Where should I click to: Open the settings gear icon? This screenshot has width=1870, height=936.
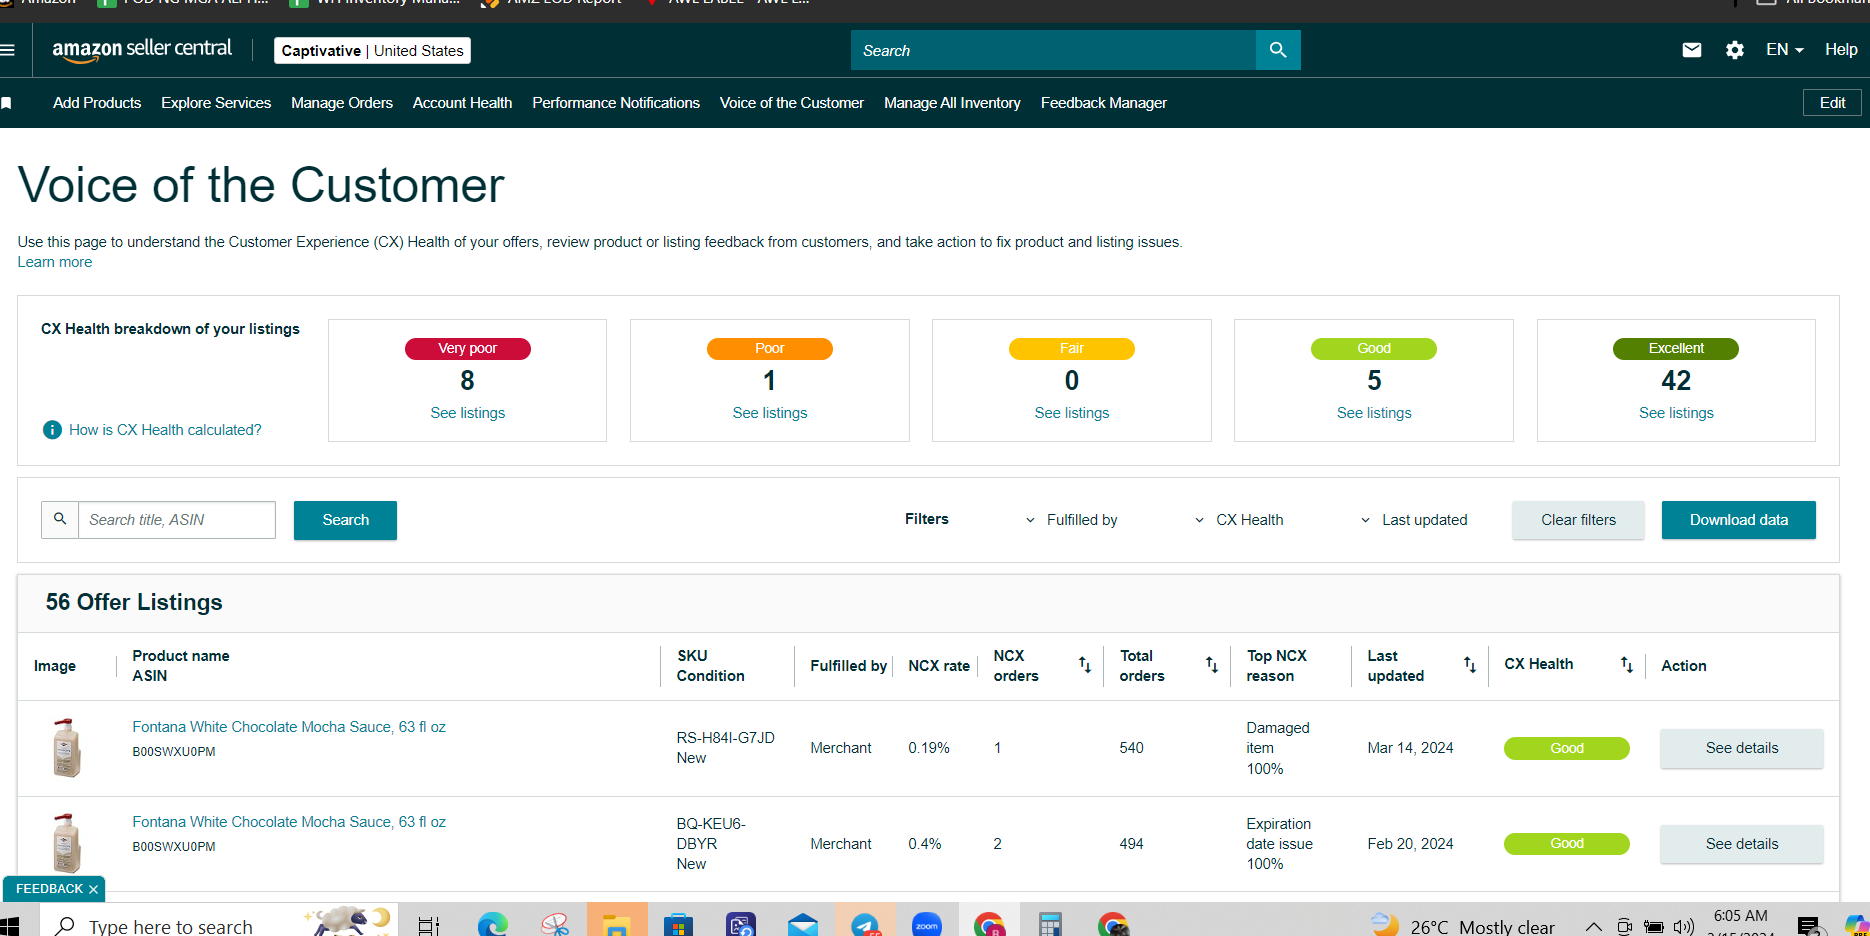pyautogui.click(x=1735, y=50)
